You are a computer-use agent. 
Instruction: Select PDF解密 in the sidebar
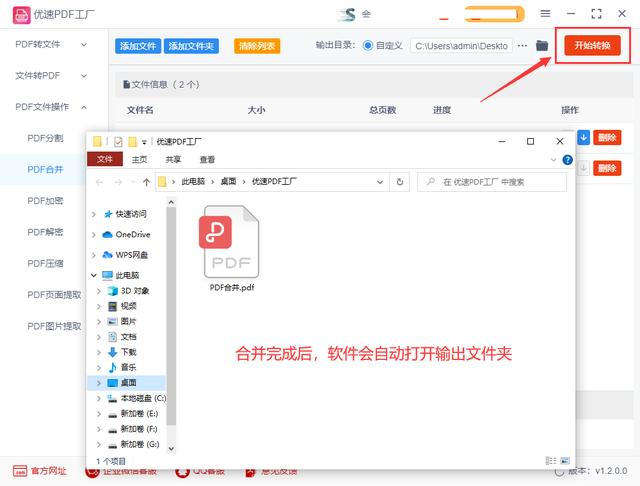tap(45, 233)
